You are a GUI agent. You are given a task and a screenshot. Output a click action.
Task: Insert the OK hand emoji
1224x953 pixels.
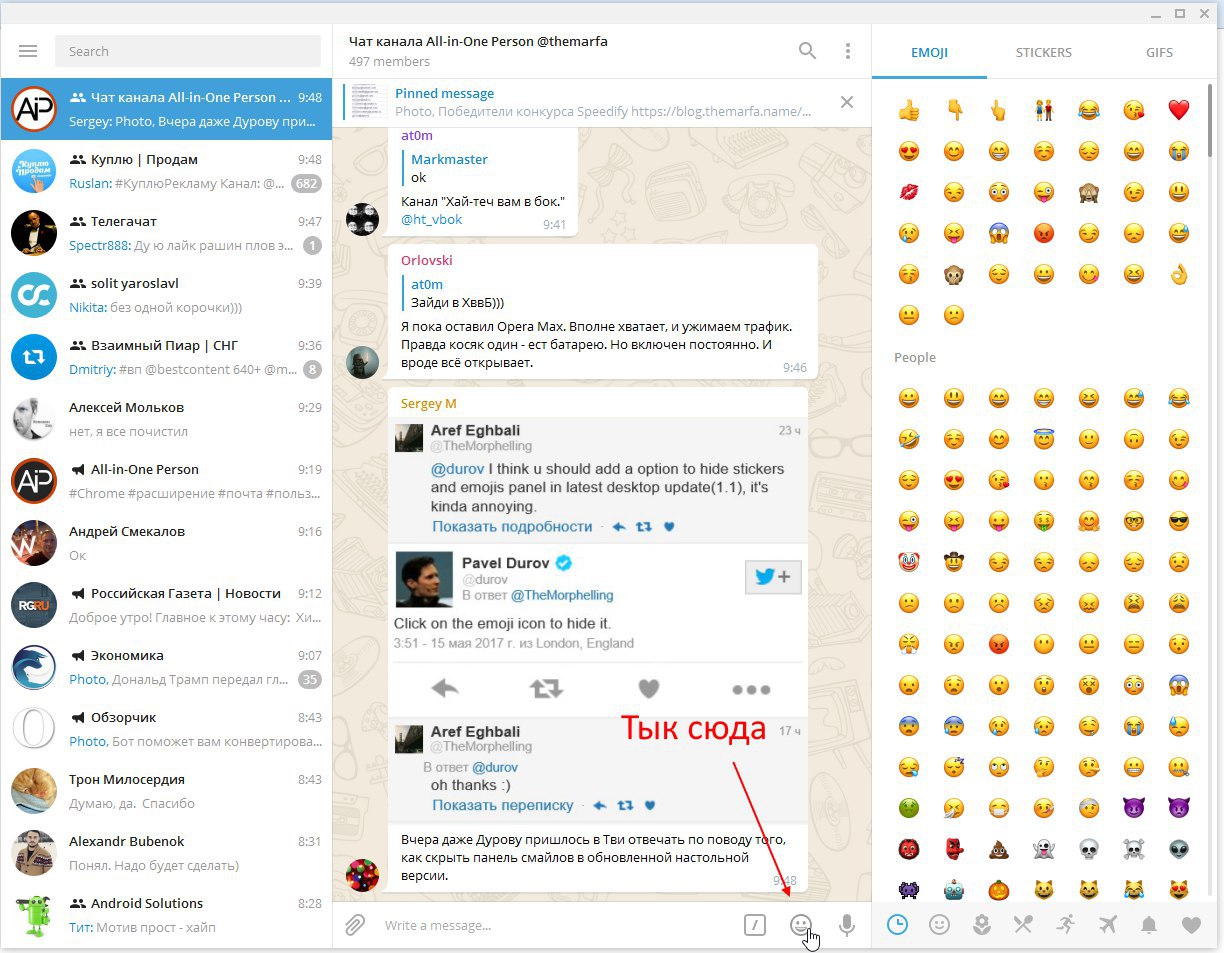tap(1179, 274)
